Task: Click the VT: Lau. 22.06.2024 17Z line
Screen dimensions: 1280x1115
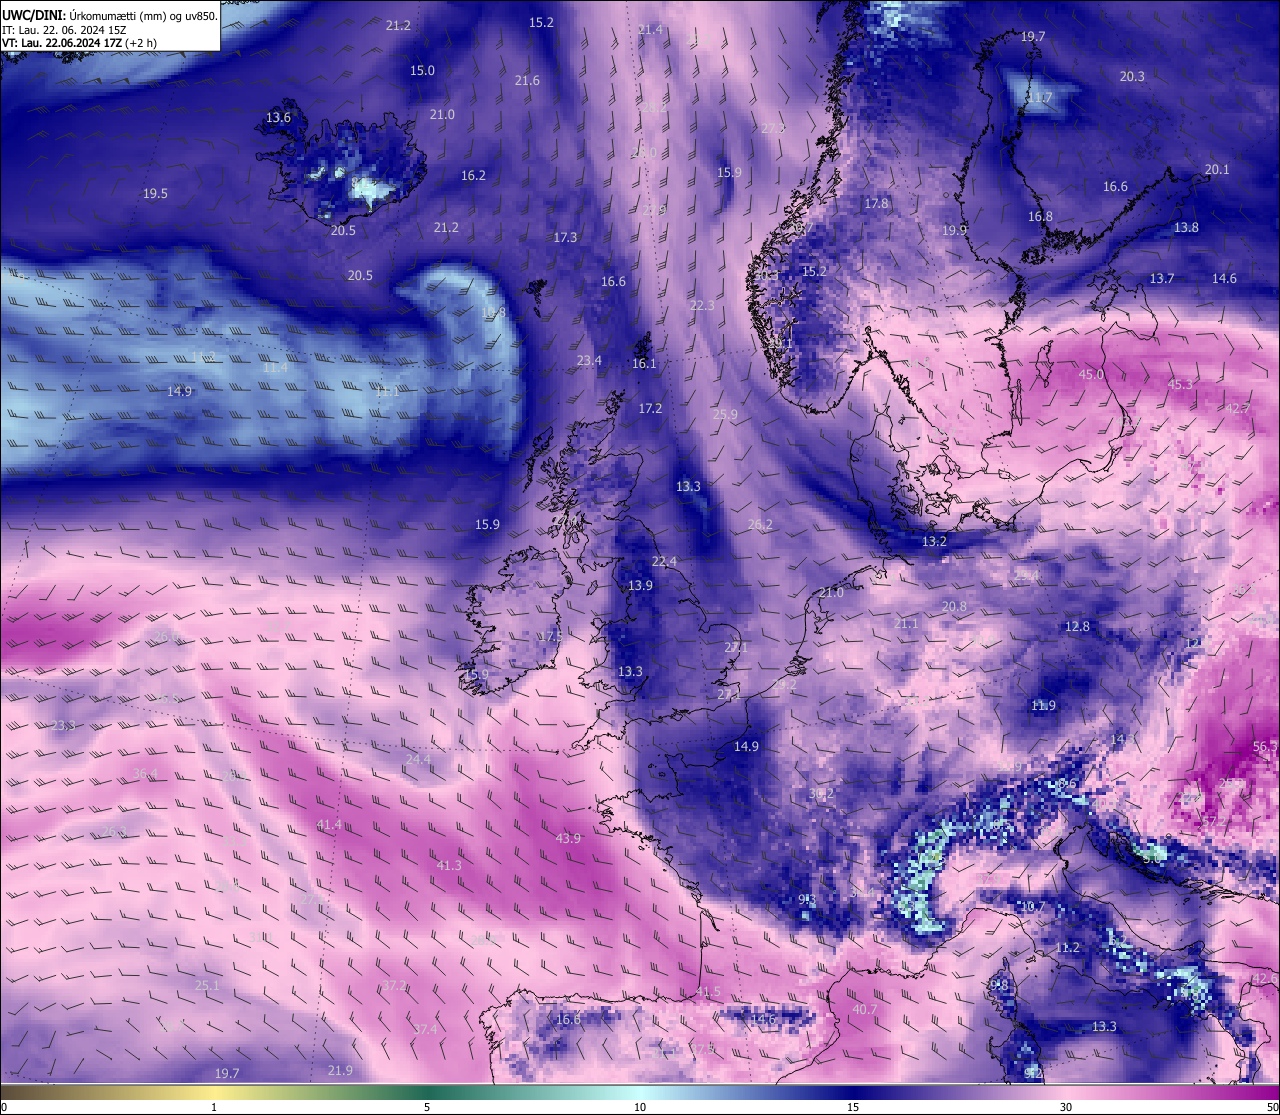Action: coord(79,43)
